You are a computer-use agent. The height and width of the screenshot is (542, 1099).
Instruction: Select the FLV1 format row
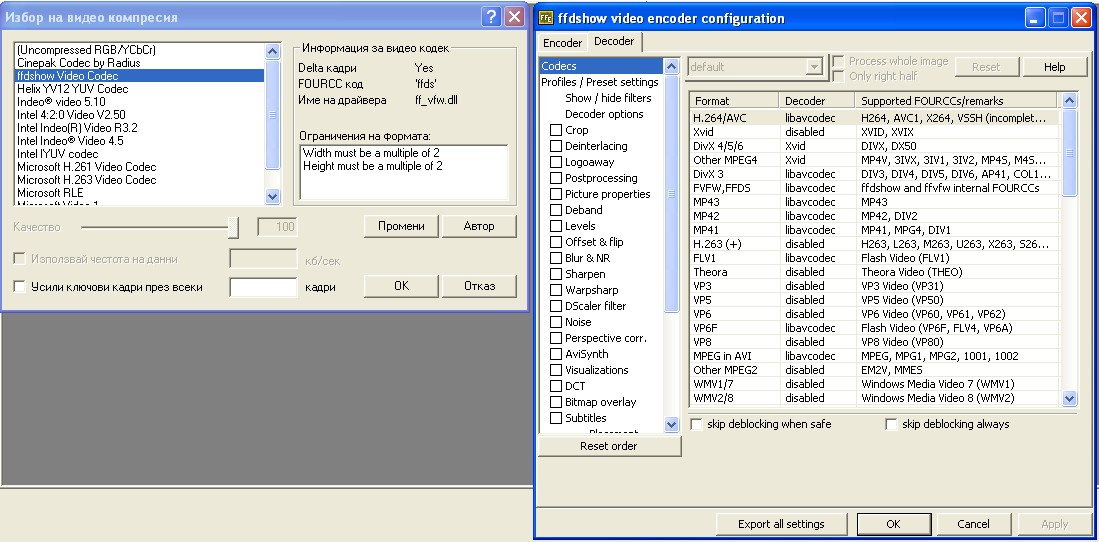[x=875, y=258]
